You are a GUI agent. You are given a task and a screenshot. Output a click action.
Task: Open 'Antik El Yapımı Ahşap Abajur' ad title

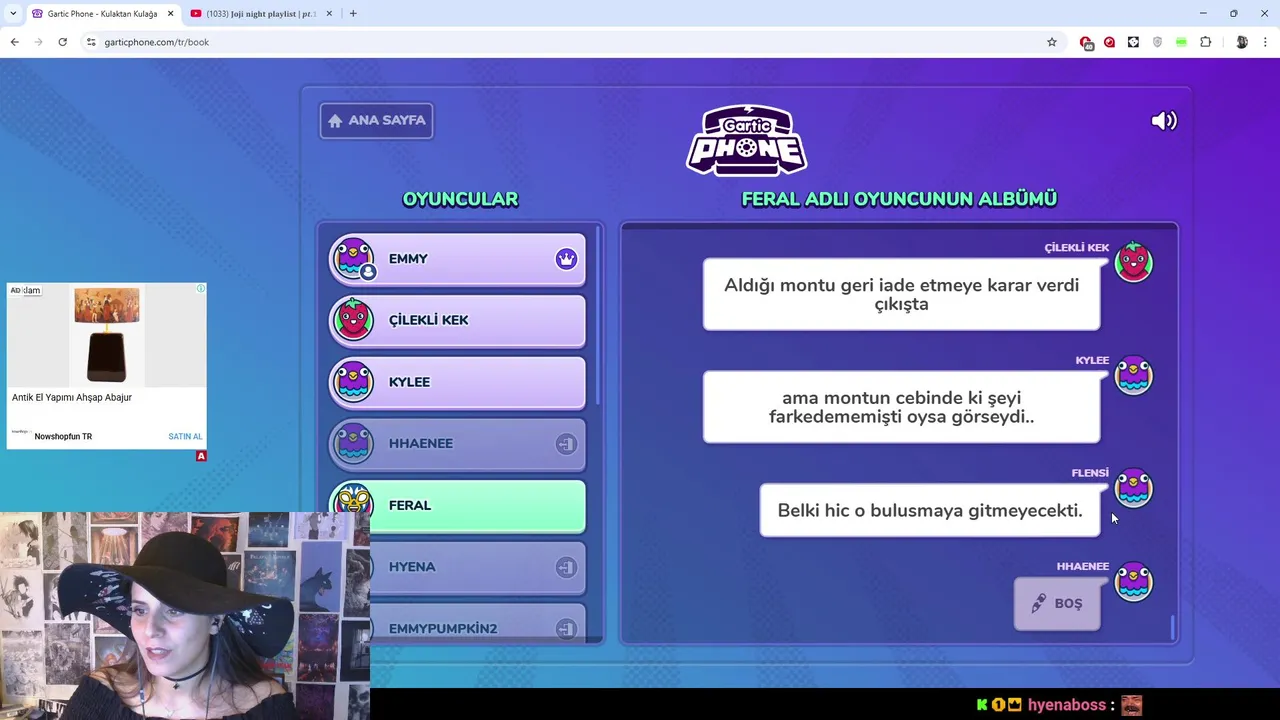click(72, 398)
